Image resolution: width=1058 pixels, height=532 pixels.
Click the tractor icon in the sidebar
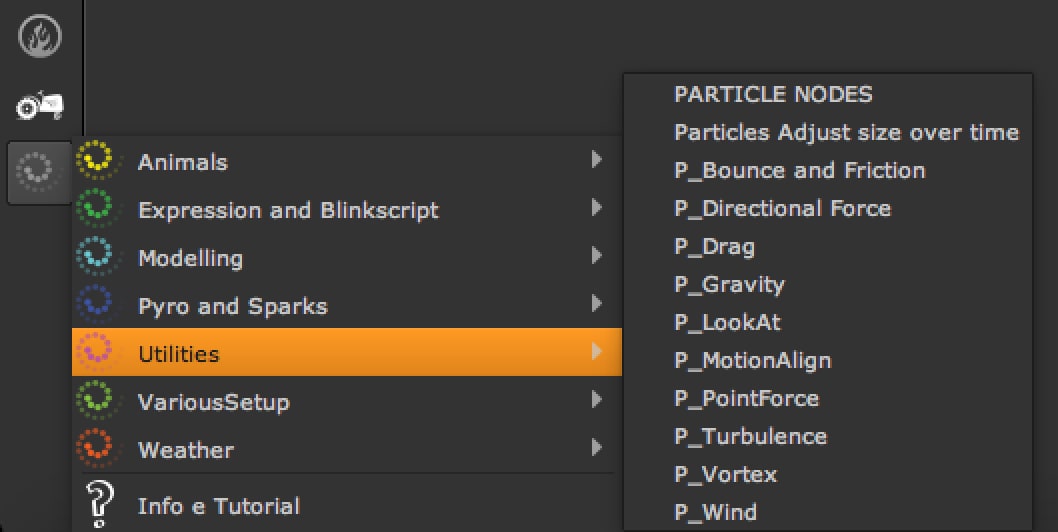(40, 104)
